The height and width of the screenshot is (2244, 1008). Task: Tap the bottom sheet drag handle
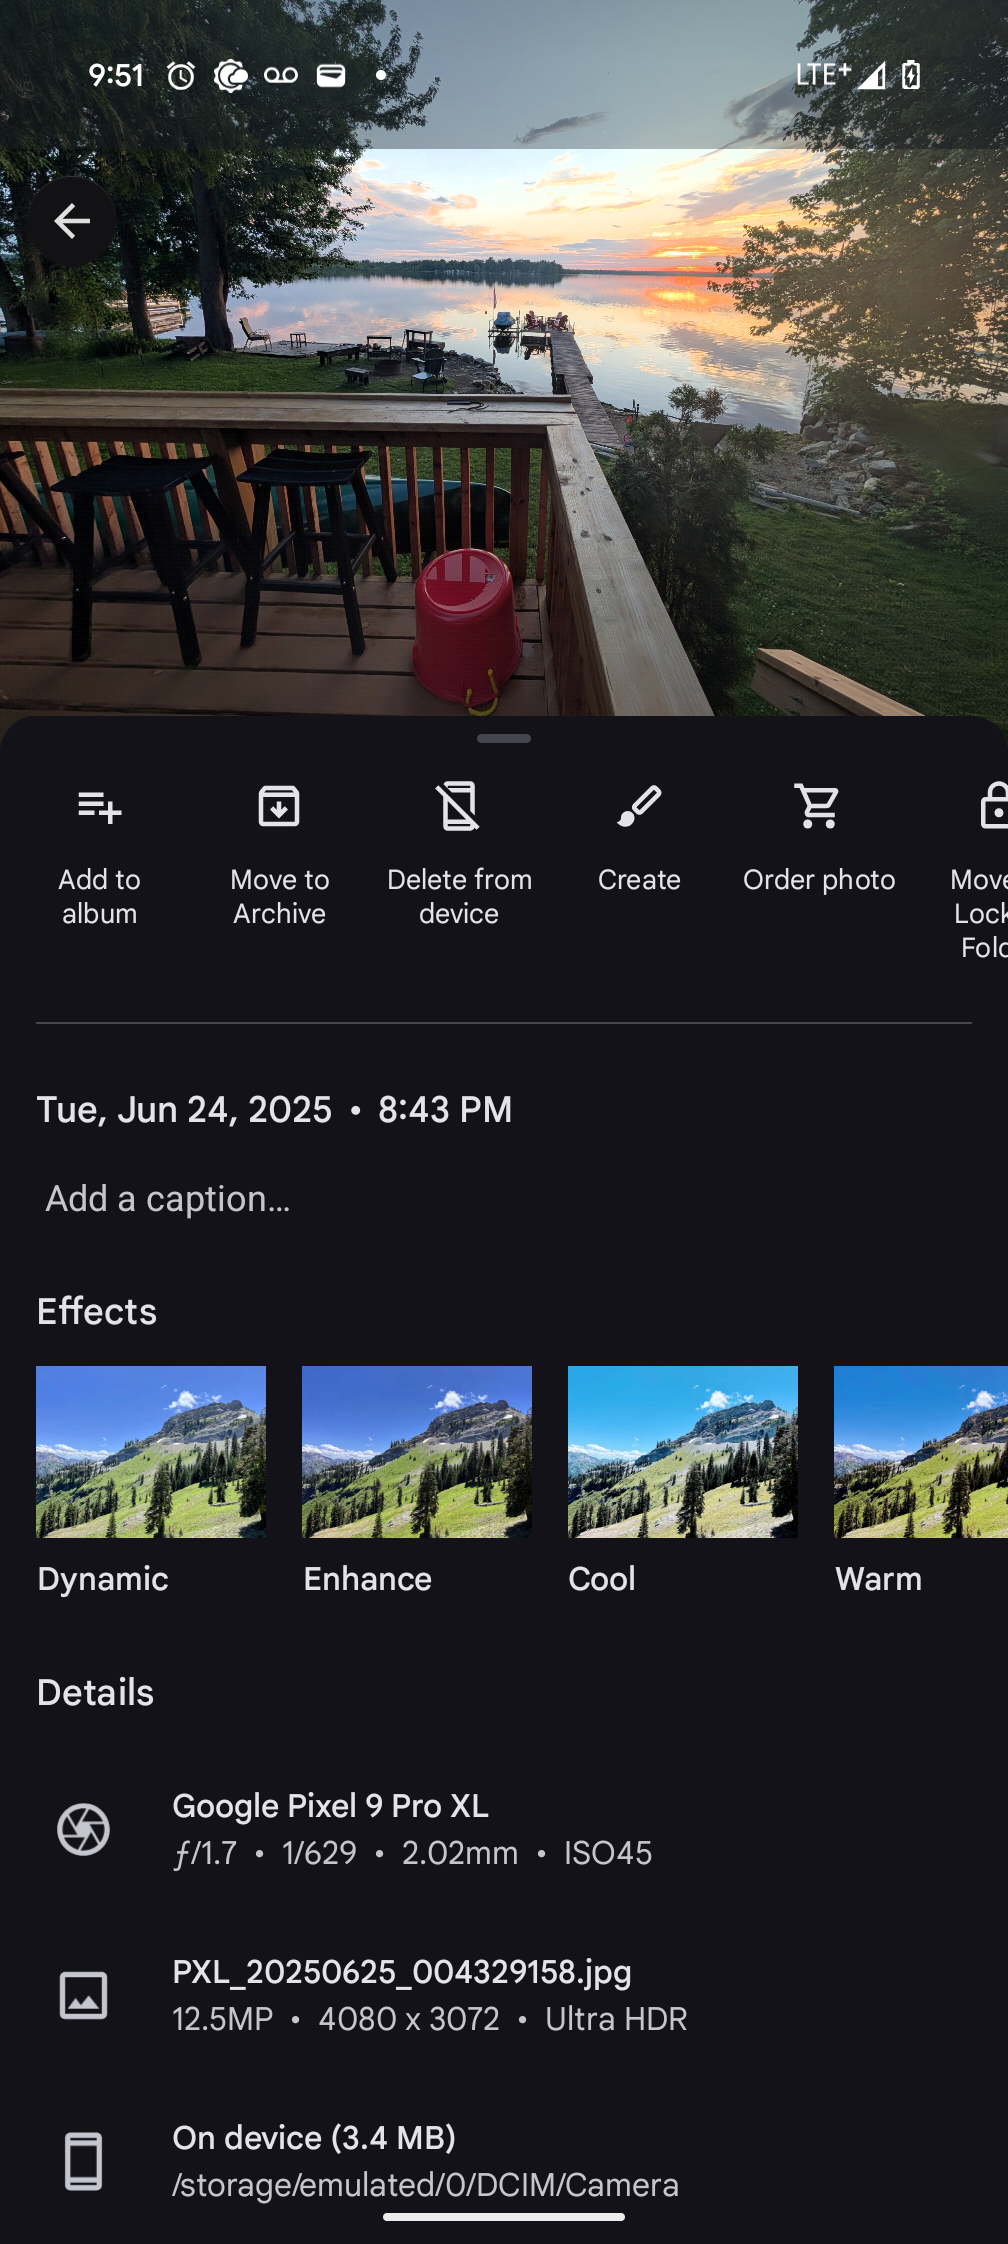504,739
